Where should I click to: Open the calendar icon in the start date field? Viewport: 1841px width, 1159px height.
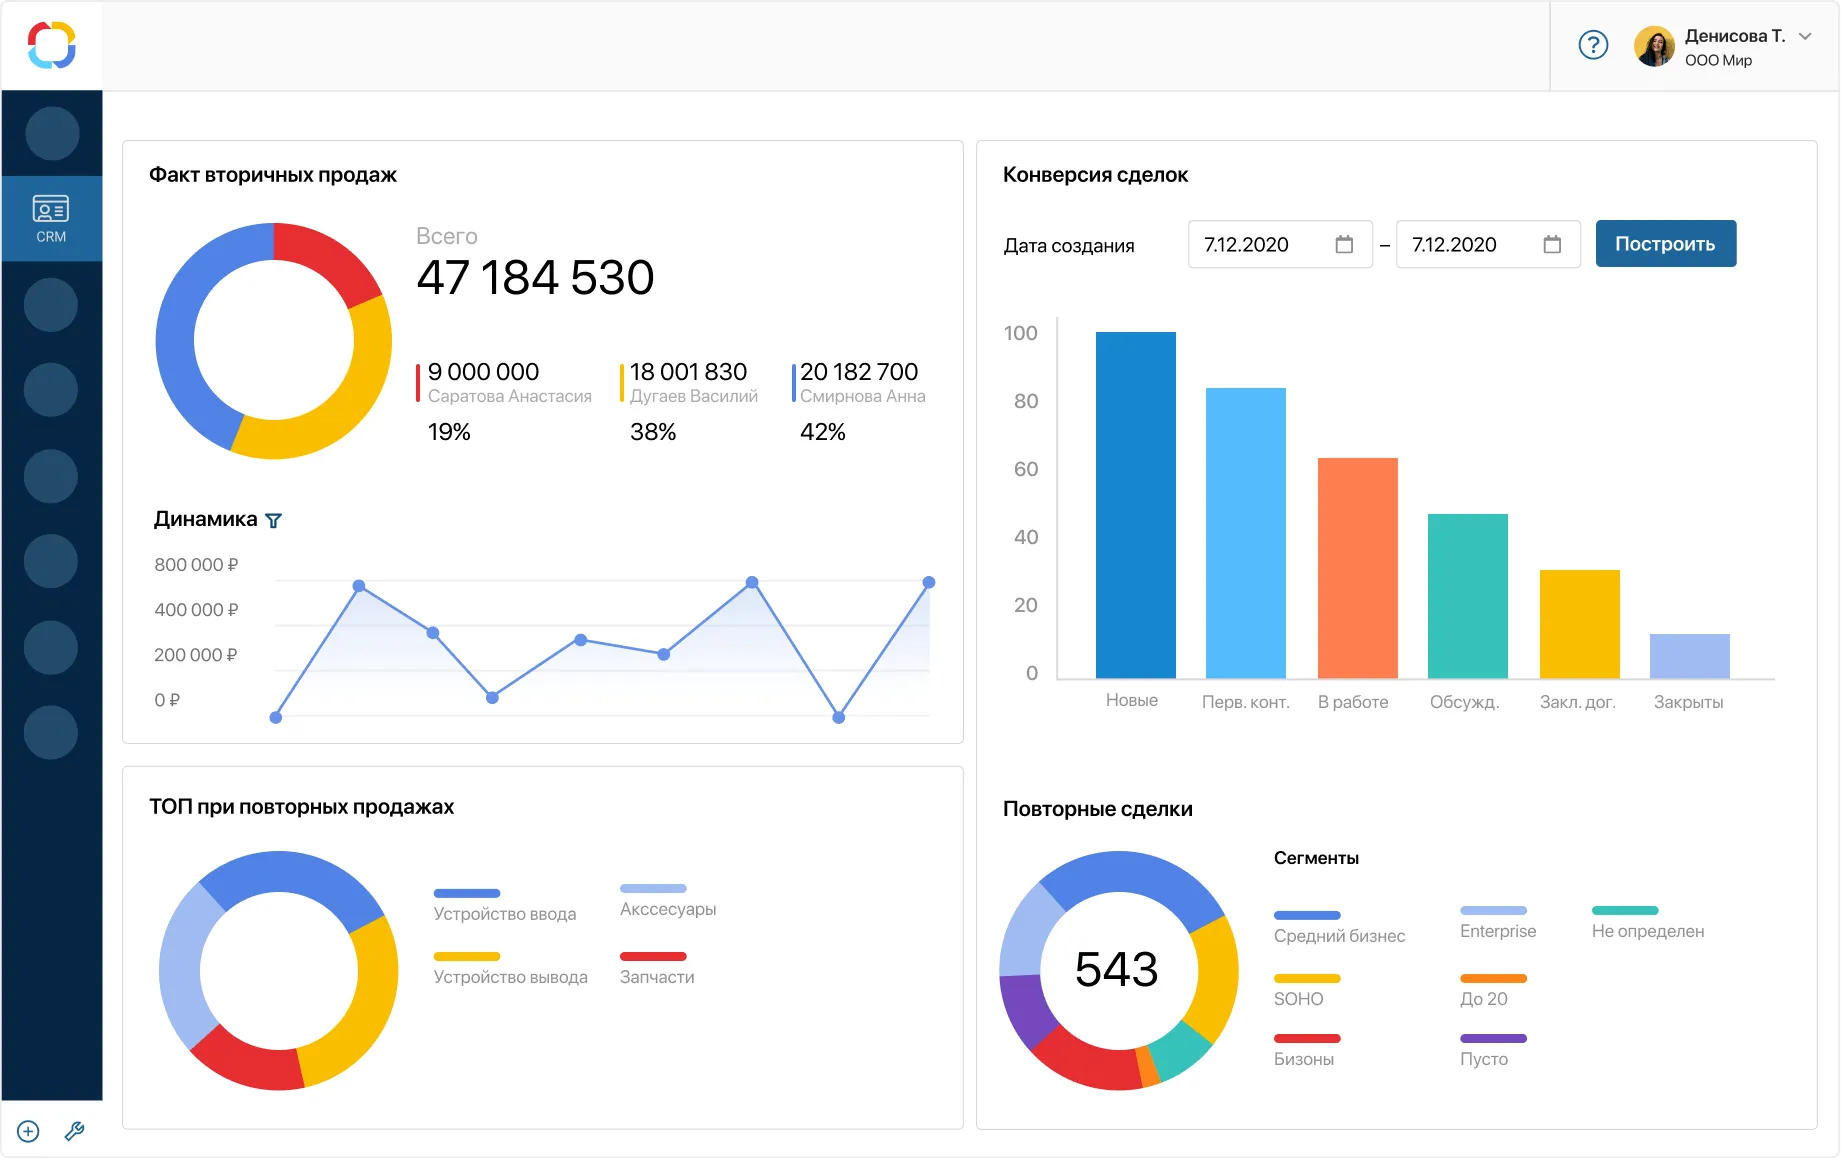[x=1343, y=244]
